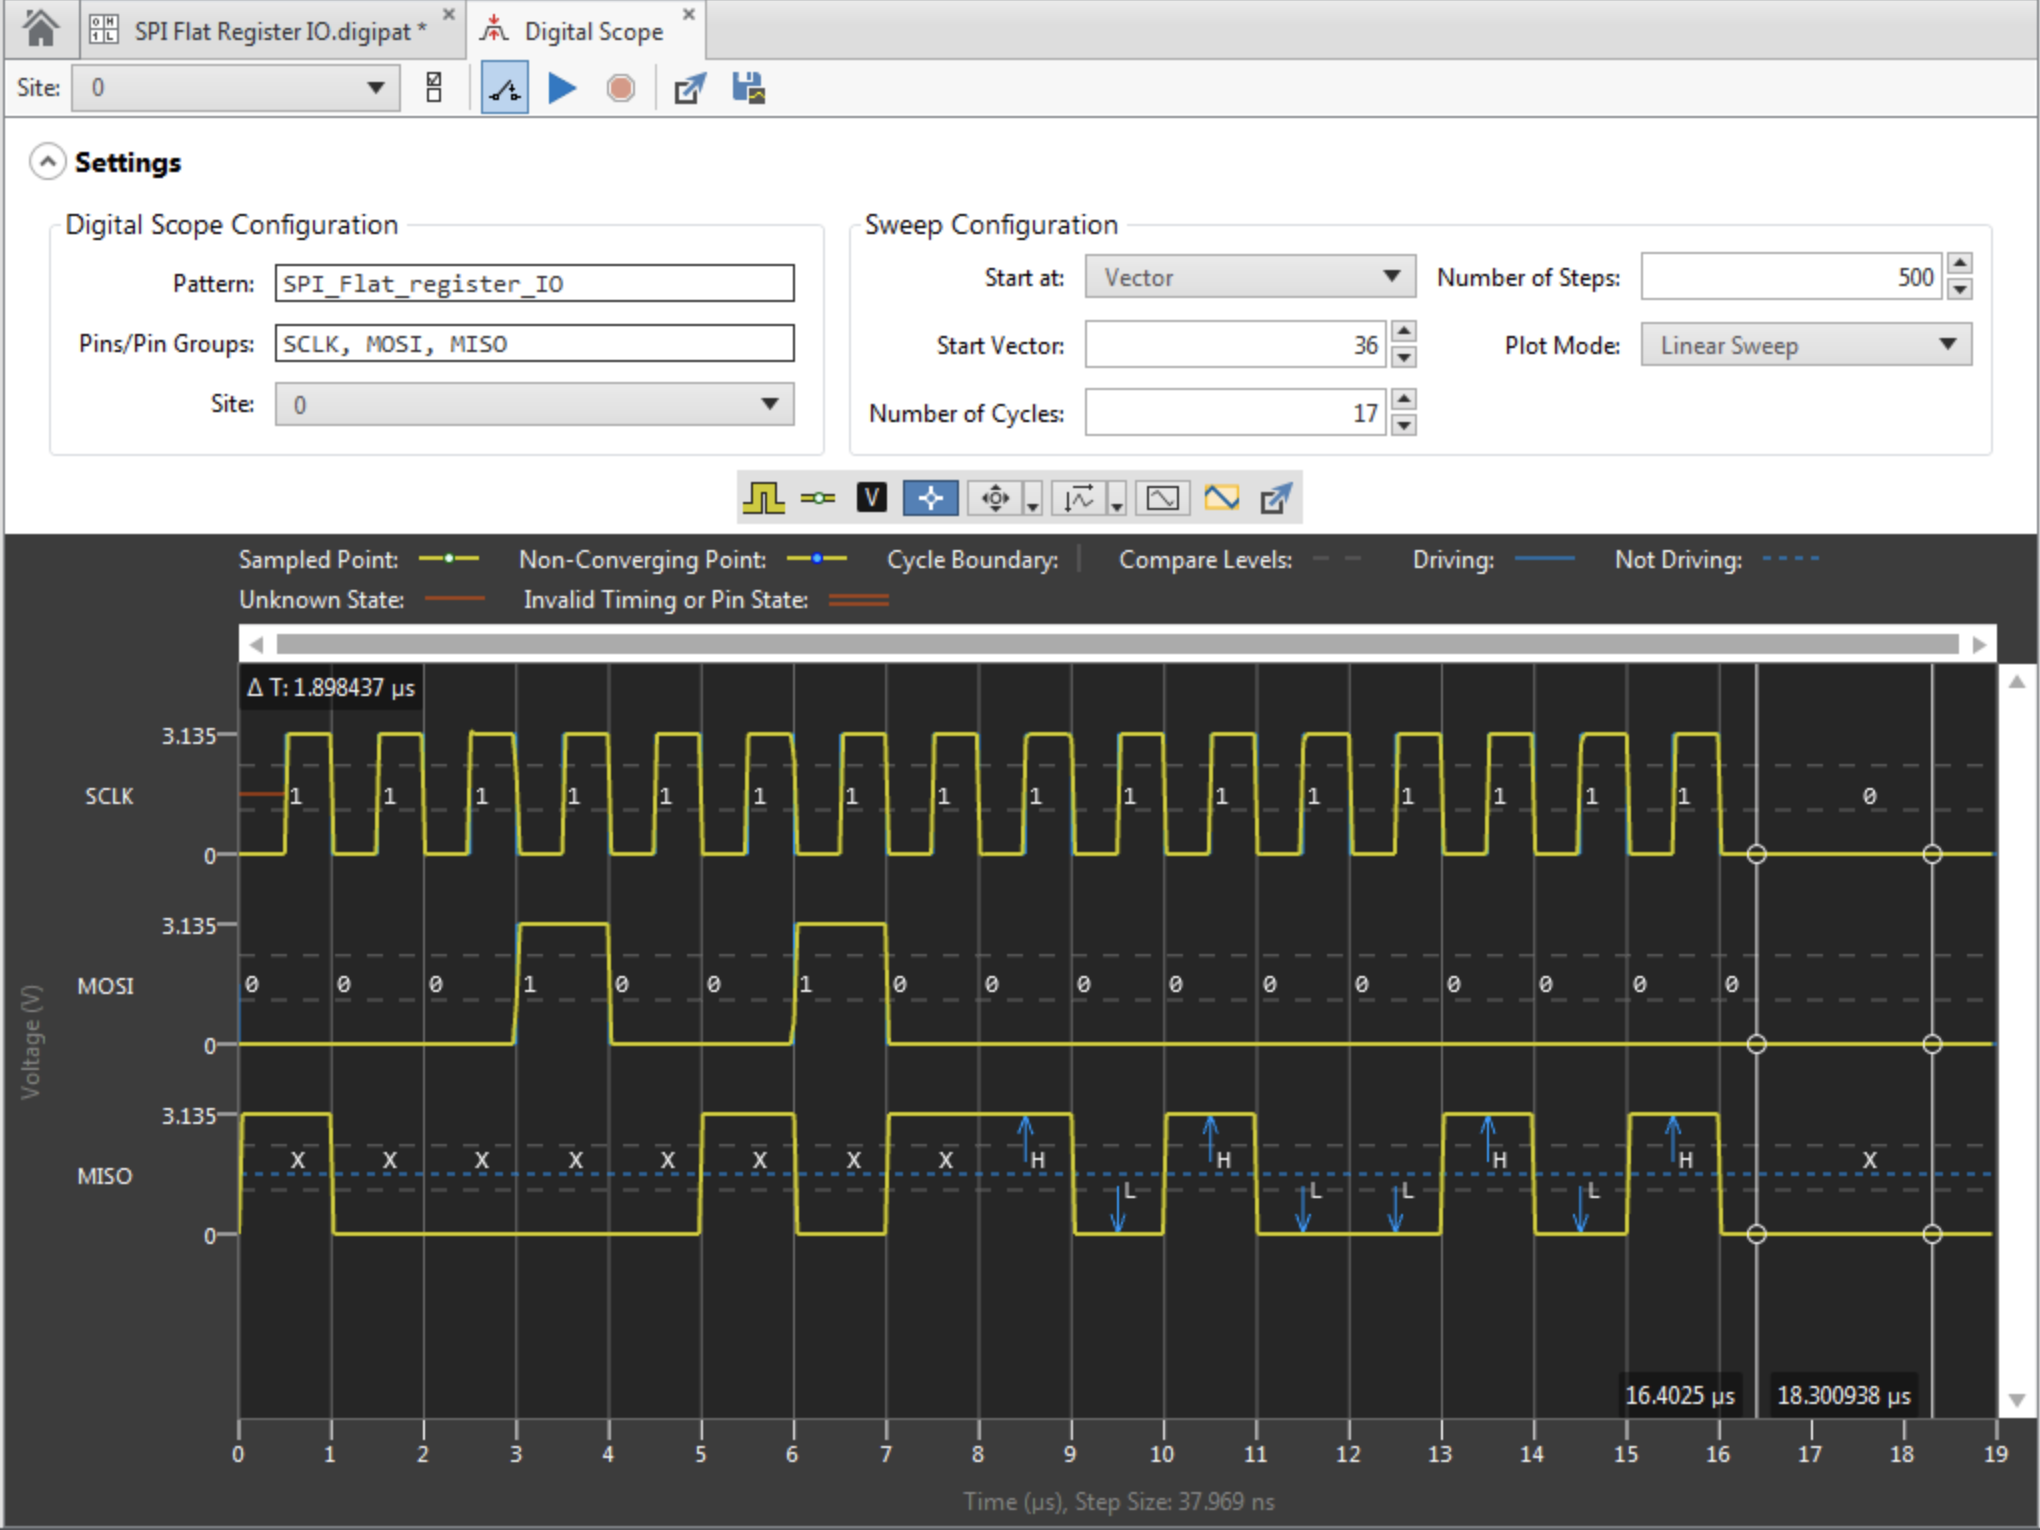The image size is (2040, 1530).
Task: Toggle the digital waveform display icon
Action: pos(763,498)
